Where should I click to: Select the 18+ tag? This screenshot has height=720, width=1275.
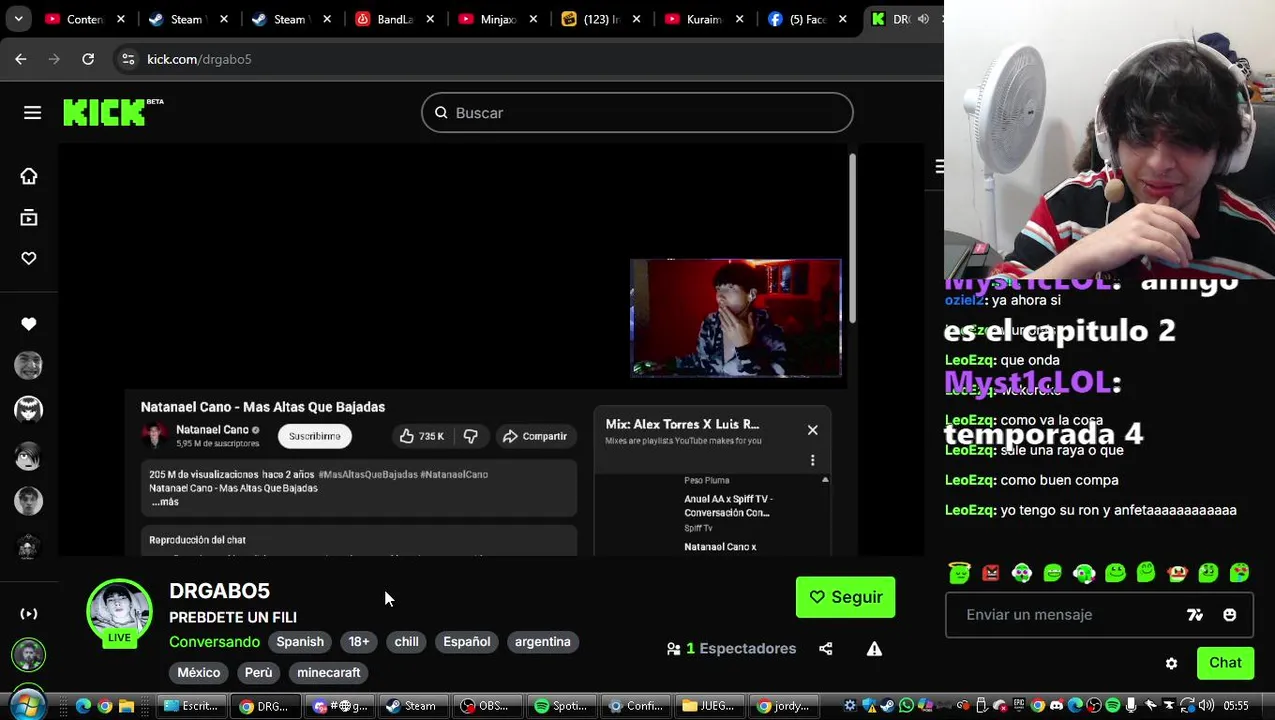coord(359,642)
